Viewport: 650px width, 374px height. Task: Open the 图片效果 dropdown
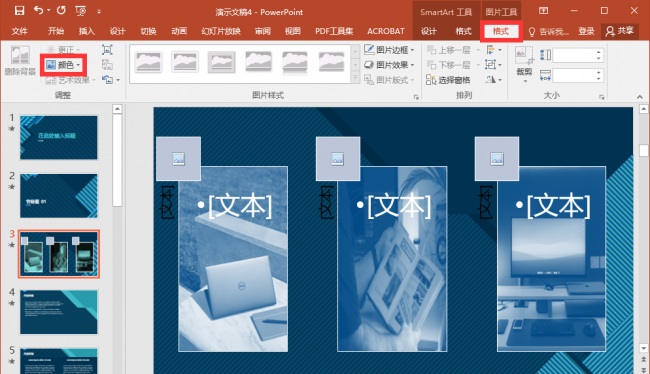[389, 65]
